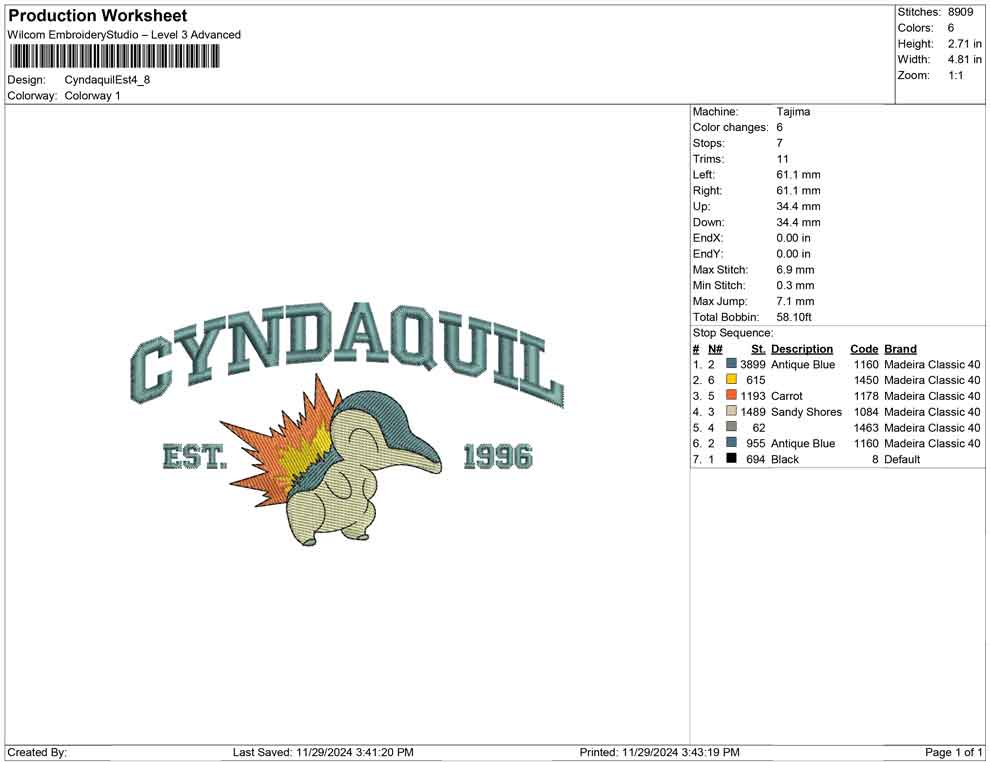Click the Carrot orange color swatch
Viewport: 990px width, 762px height.
pos(731,395)
